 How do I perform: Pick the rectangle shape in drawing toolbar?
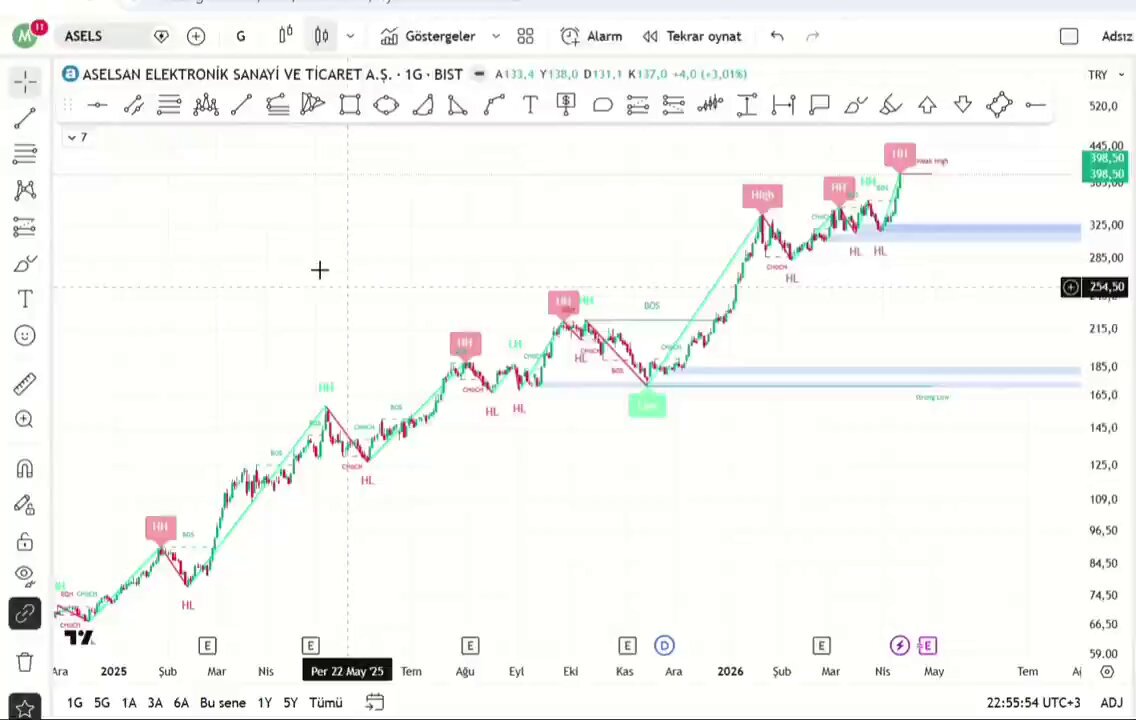(350, 105)
